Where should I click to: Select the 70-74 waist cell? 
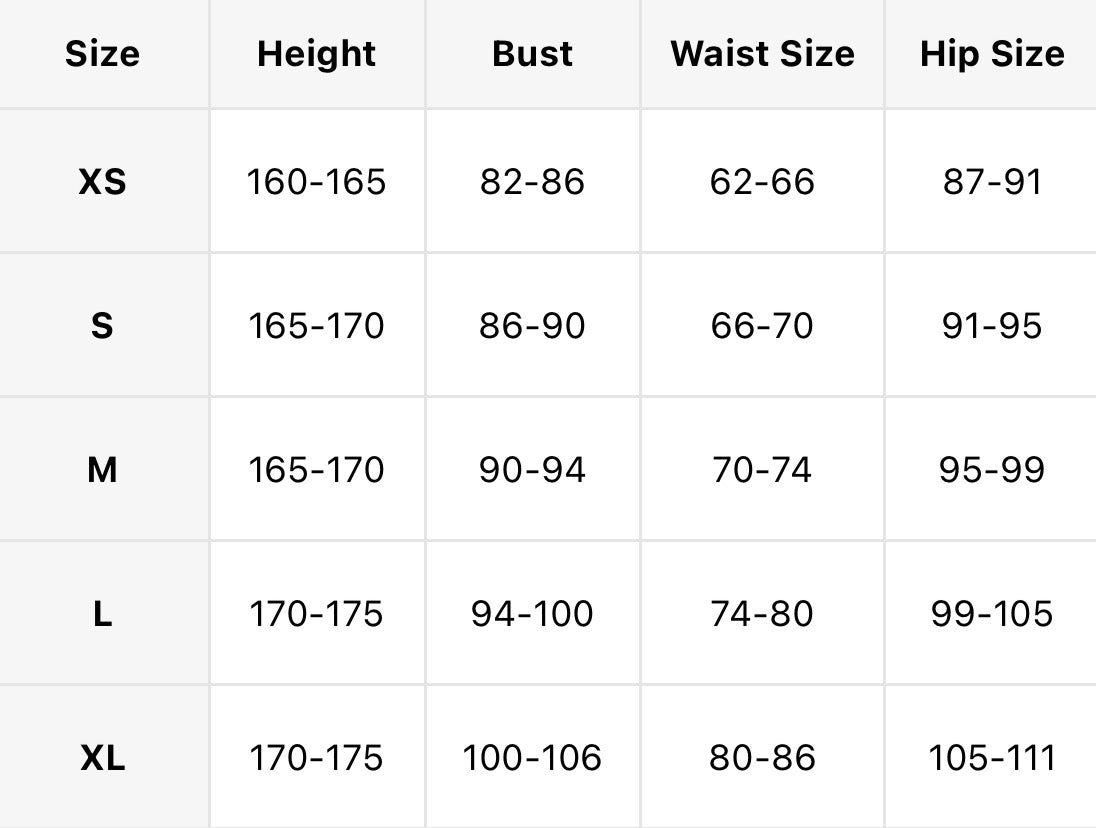[763, 470]
